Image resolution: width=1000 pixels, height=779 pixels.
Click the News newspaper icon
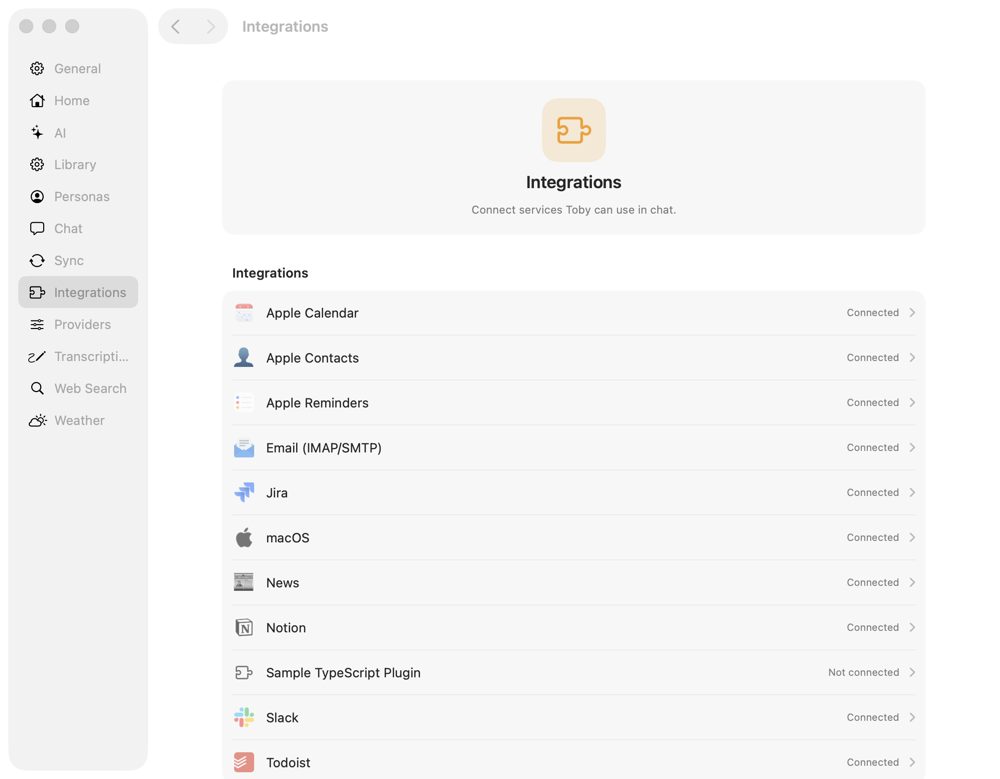[x=244, y=582]
